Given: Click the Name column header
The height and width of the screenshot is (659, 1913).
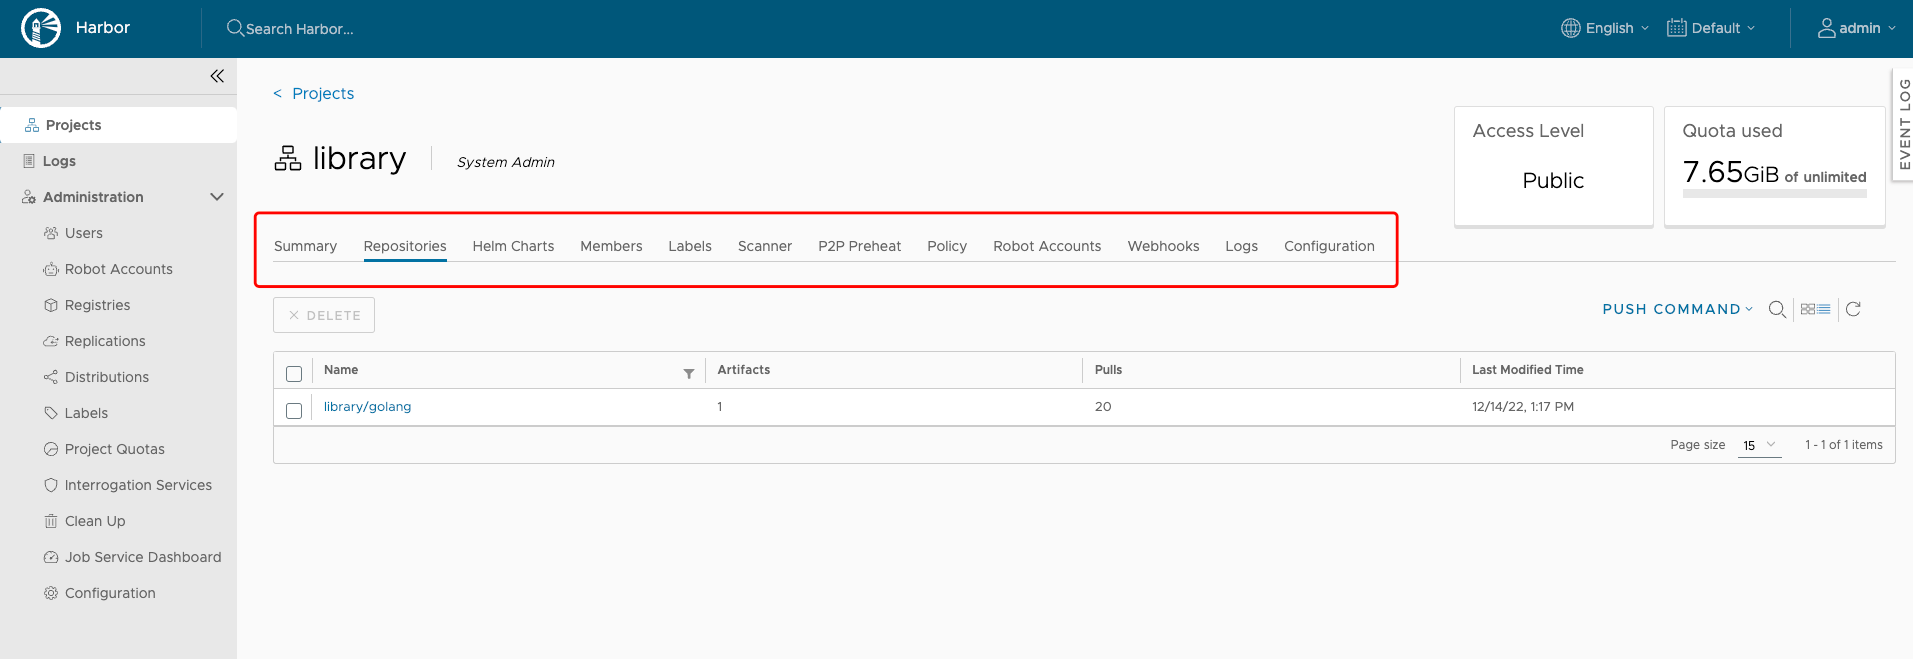Looking at the screenshot, I should coord(341,370).
